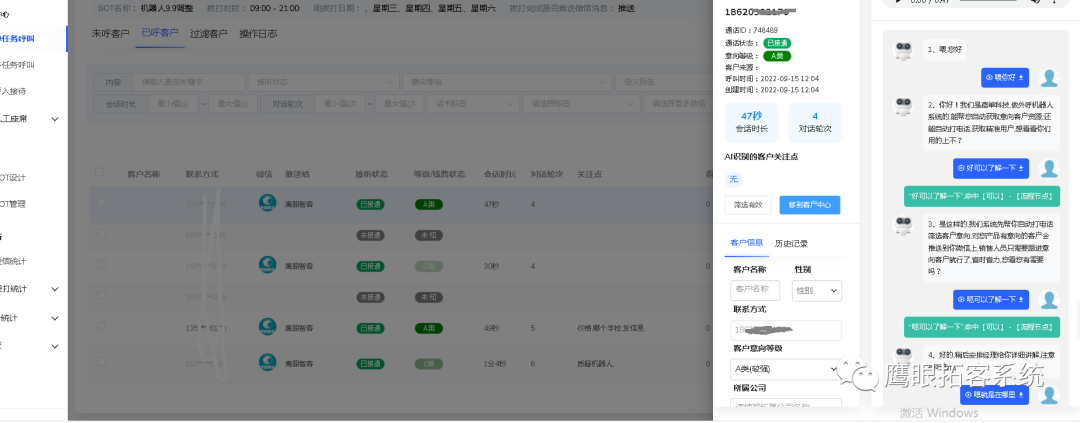This screenshot has height=423, width=1080.
Task: Click the white button left of 移到客户中心
Action: (748, 205)
